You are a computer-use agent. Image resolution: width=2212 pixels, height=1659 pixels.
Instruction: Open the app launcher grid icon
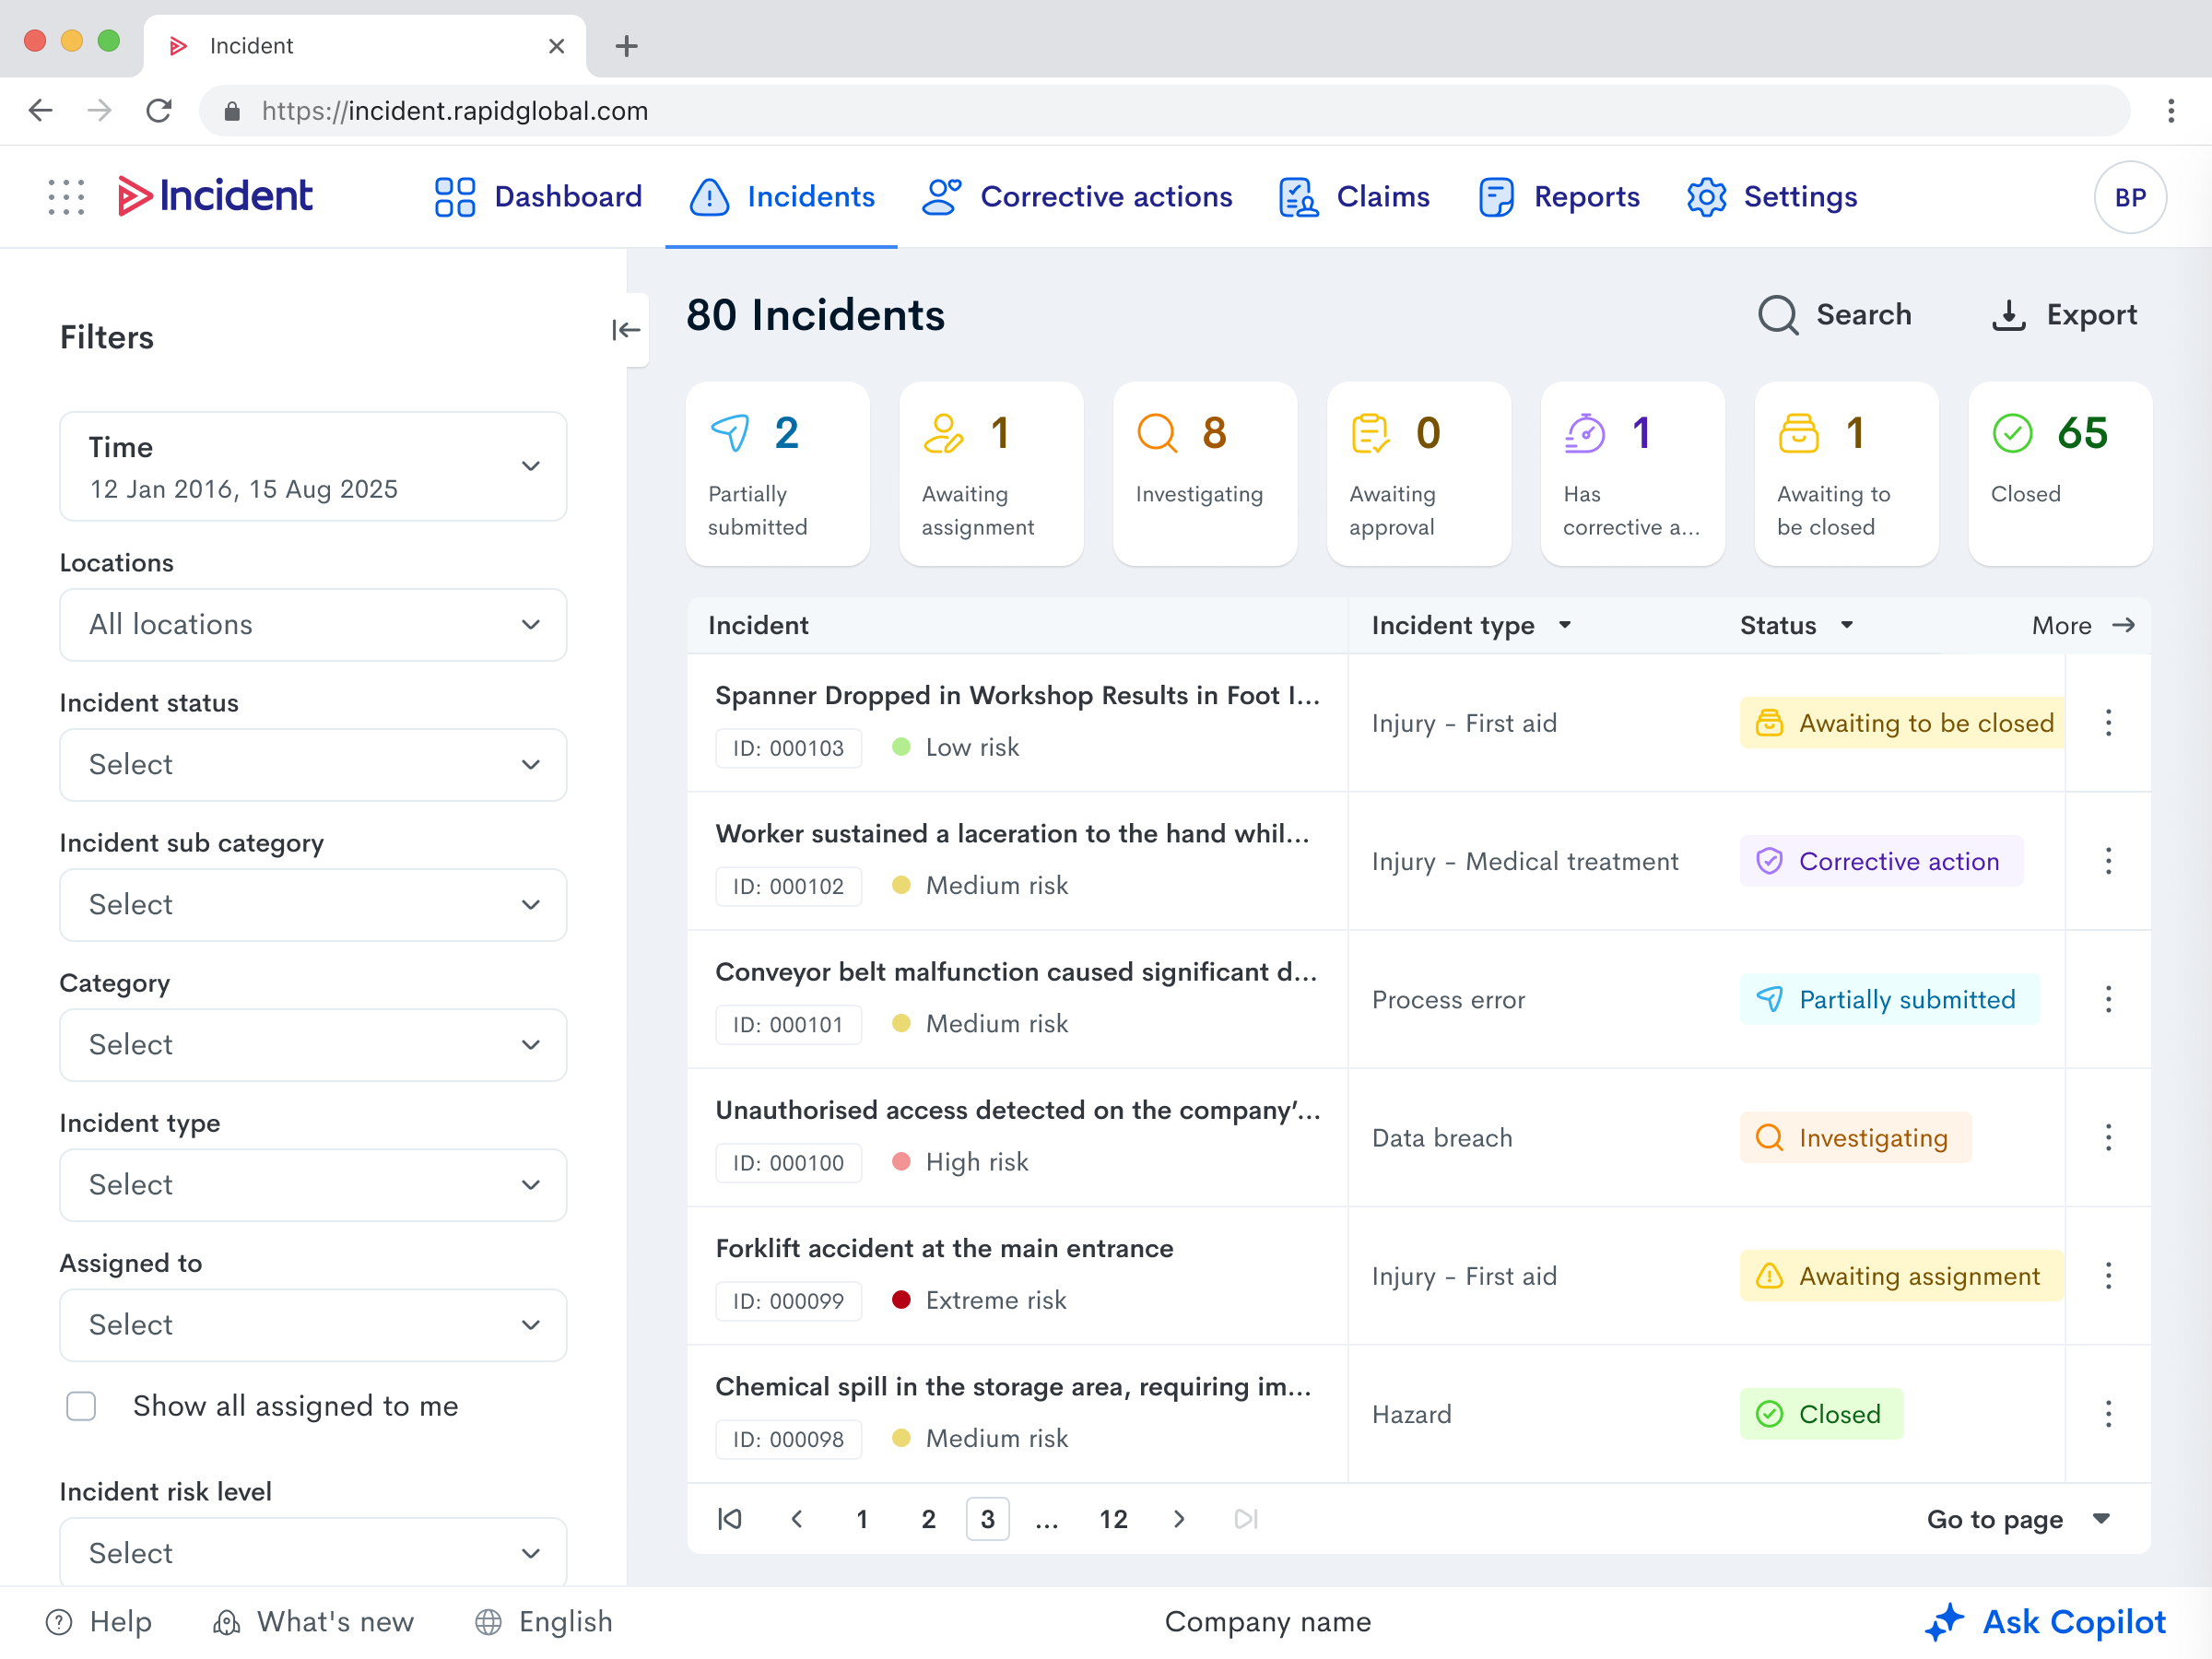pos(66,197)
